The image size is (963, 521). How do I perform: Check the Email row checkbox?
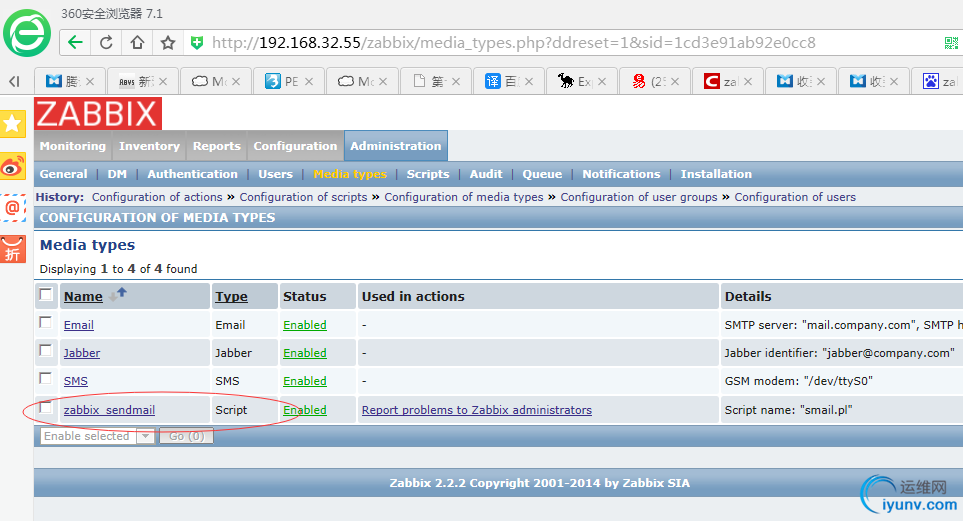pyautogui.click(x=45, y=322)
